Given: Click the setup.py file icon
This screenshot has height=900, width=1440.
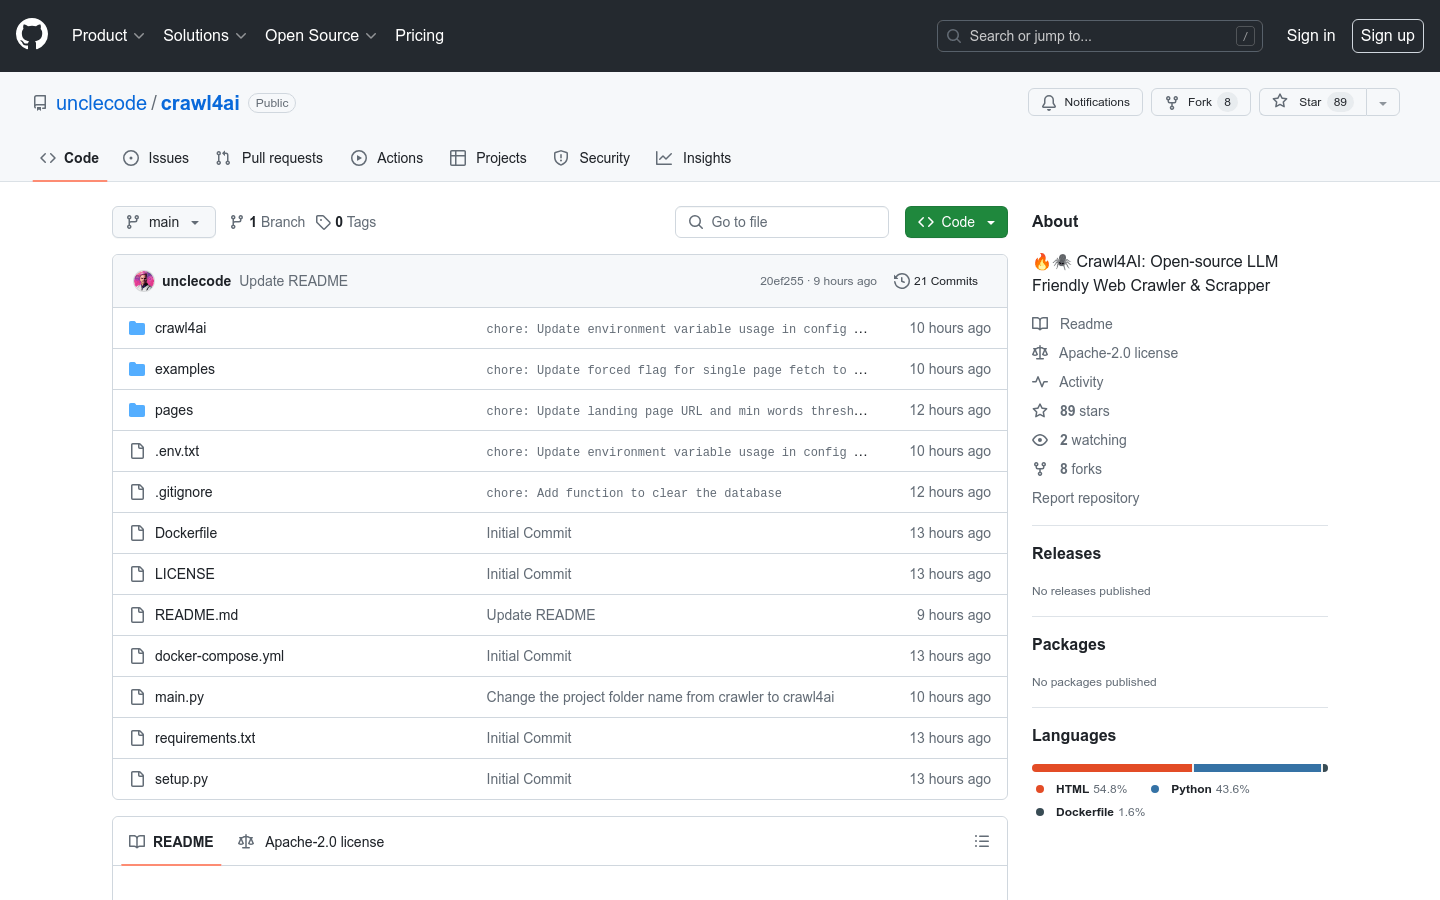Looking at the screenshot, I should pyautogui.click(x=137, y=779).
